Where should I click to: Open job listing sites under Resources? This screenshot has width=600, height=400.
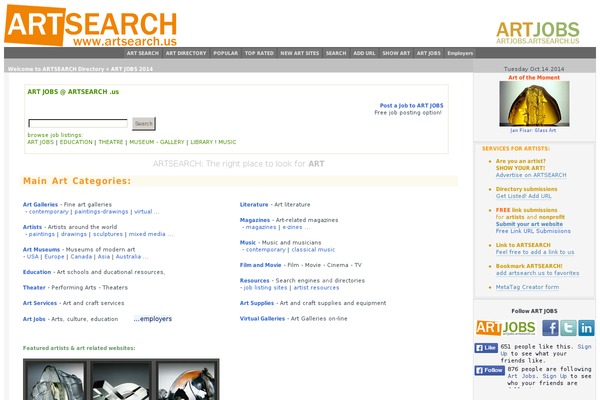[x=265, y=288]
